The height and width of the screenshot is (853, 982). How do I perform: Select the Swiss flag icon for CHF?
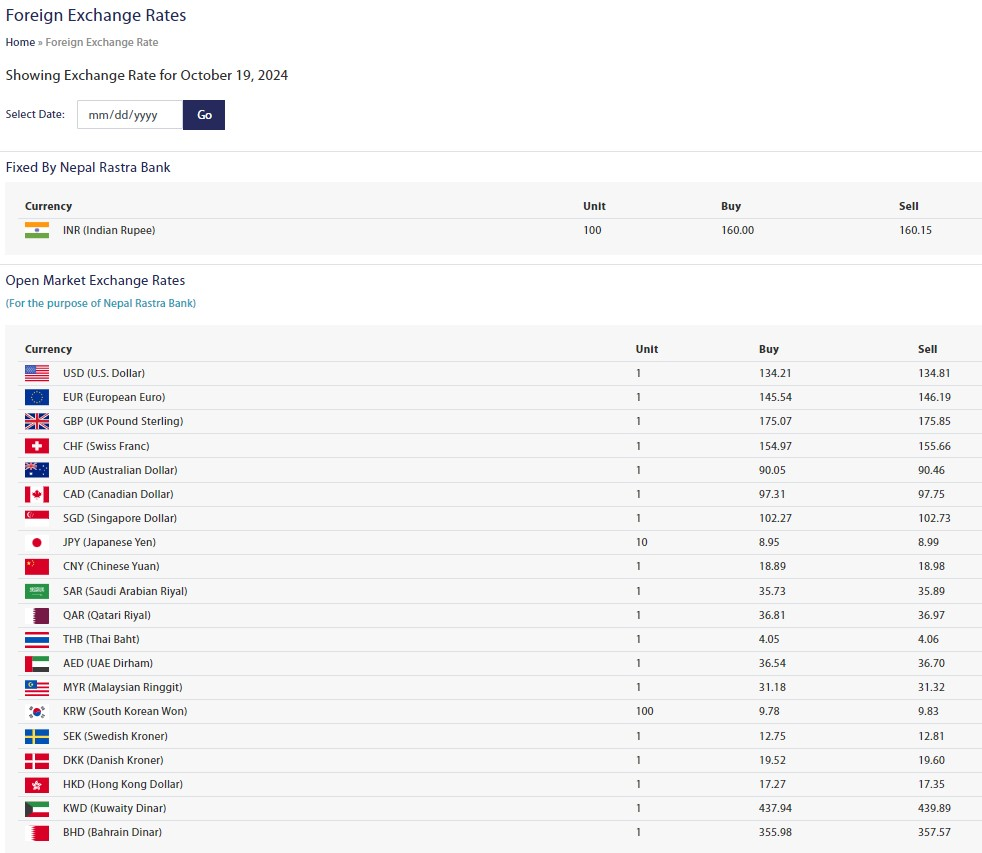tap(37, 446)
